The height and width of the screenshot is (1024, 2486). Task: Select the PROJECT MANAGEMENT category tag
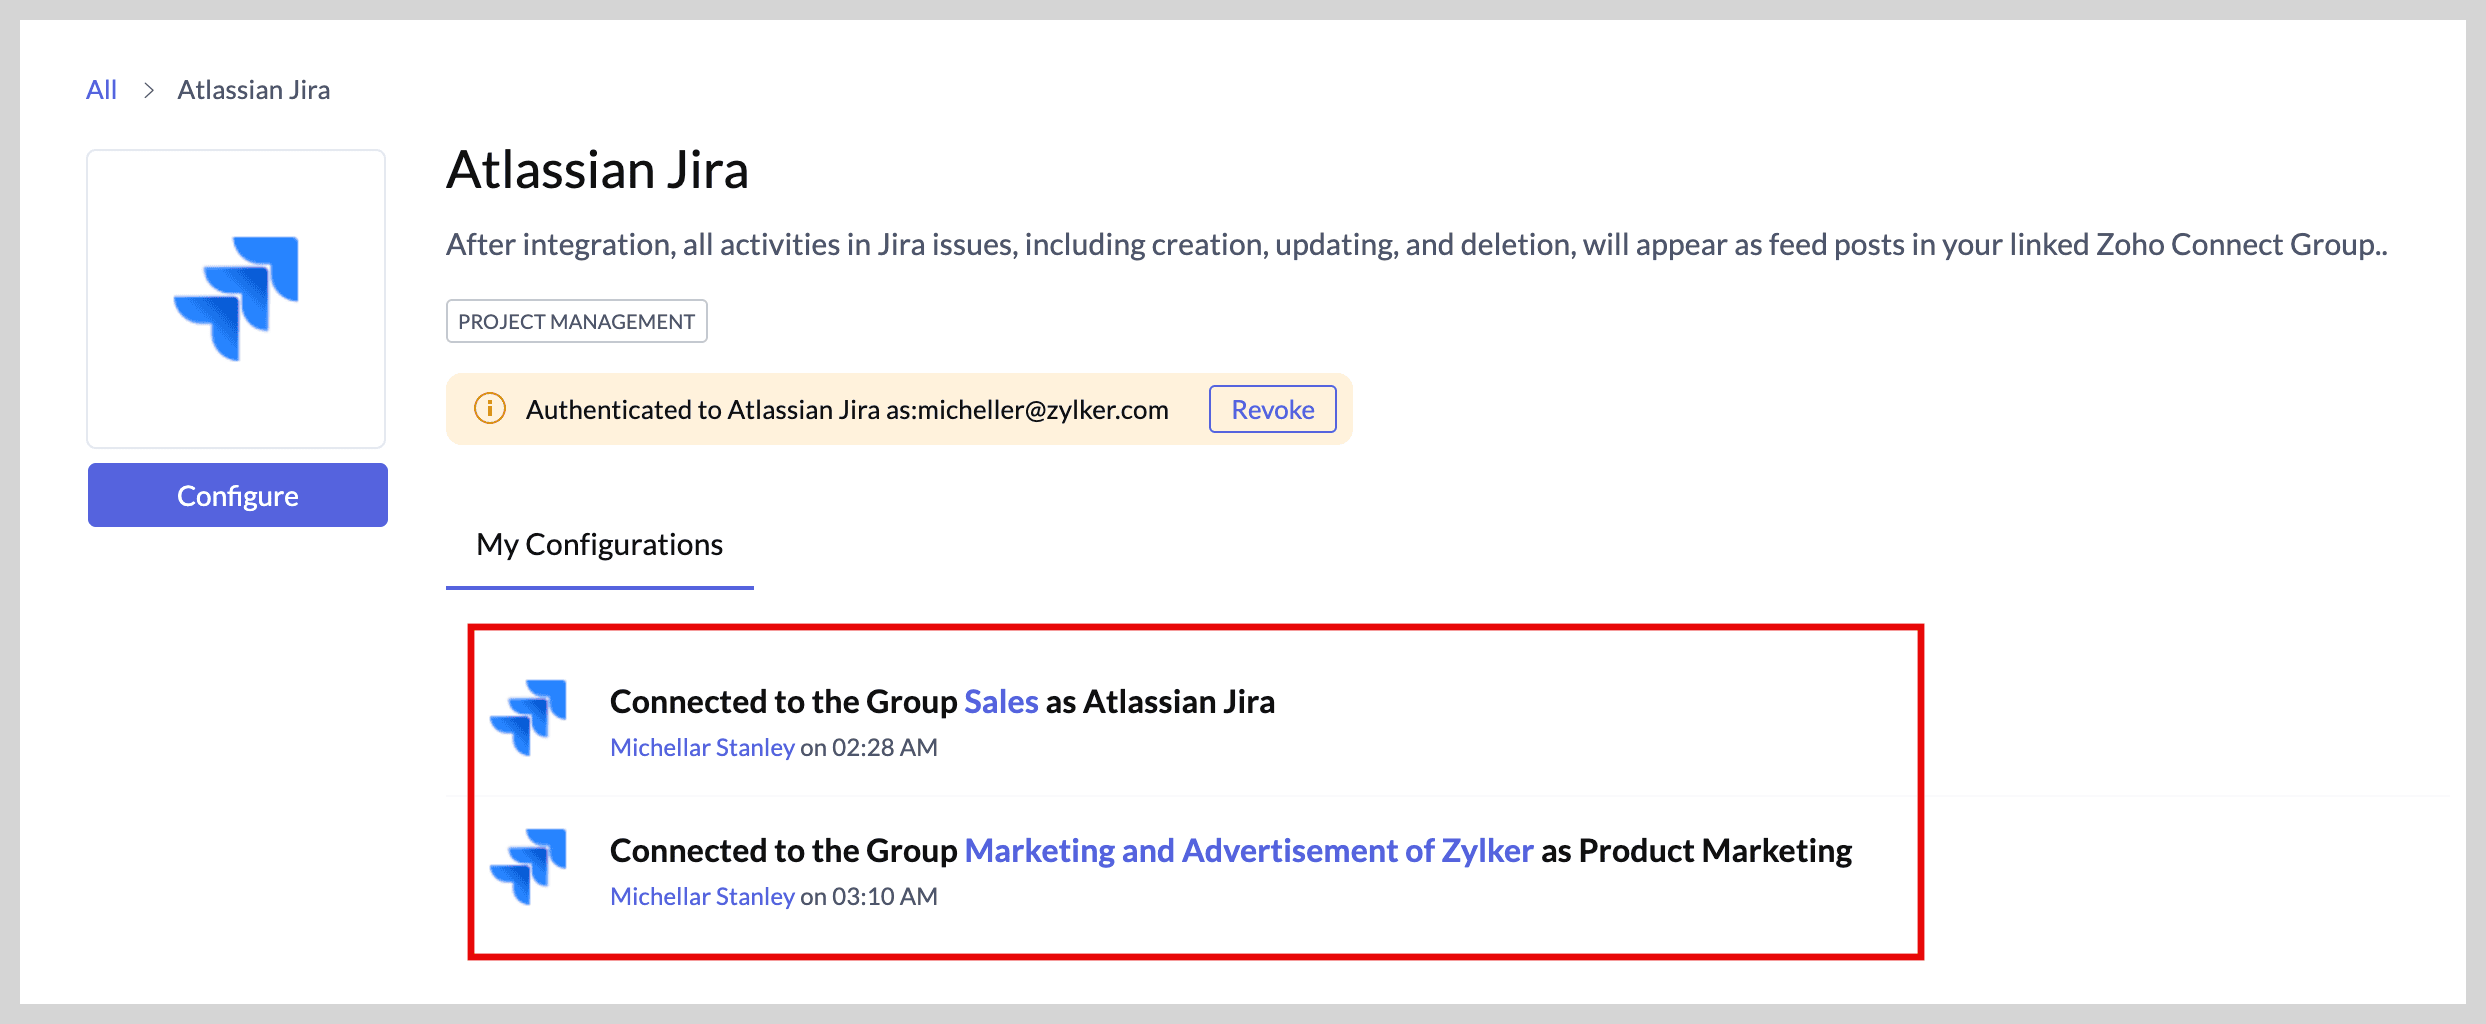point(576,321)
